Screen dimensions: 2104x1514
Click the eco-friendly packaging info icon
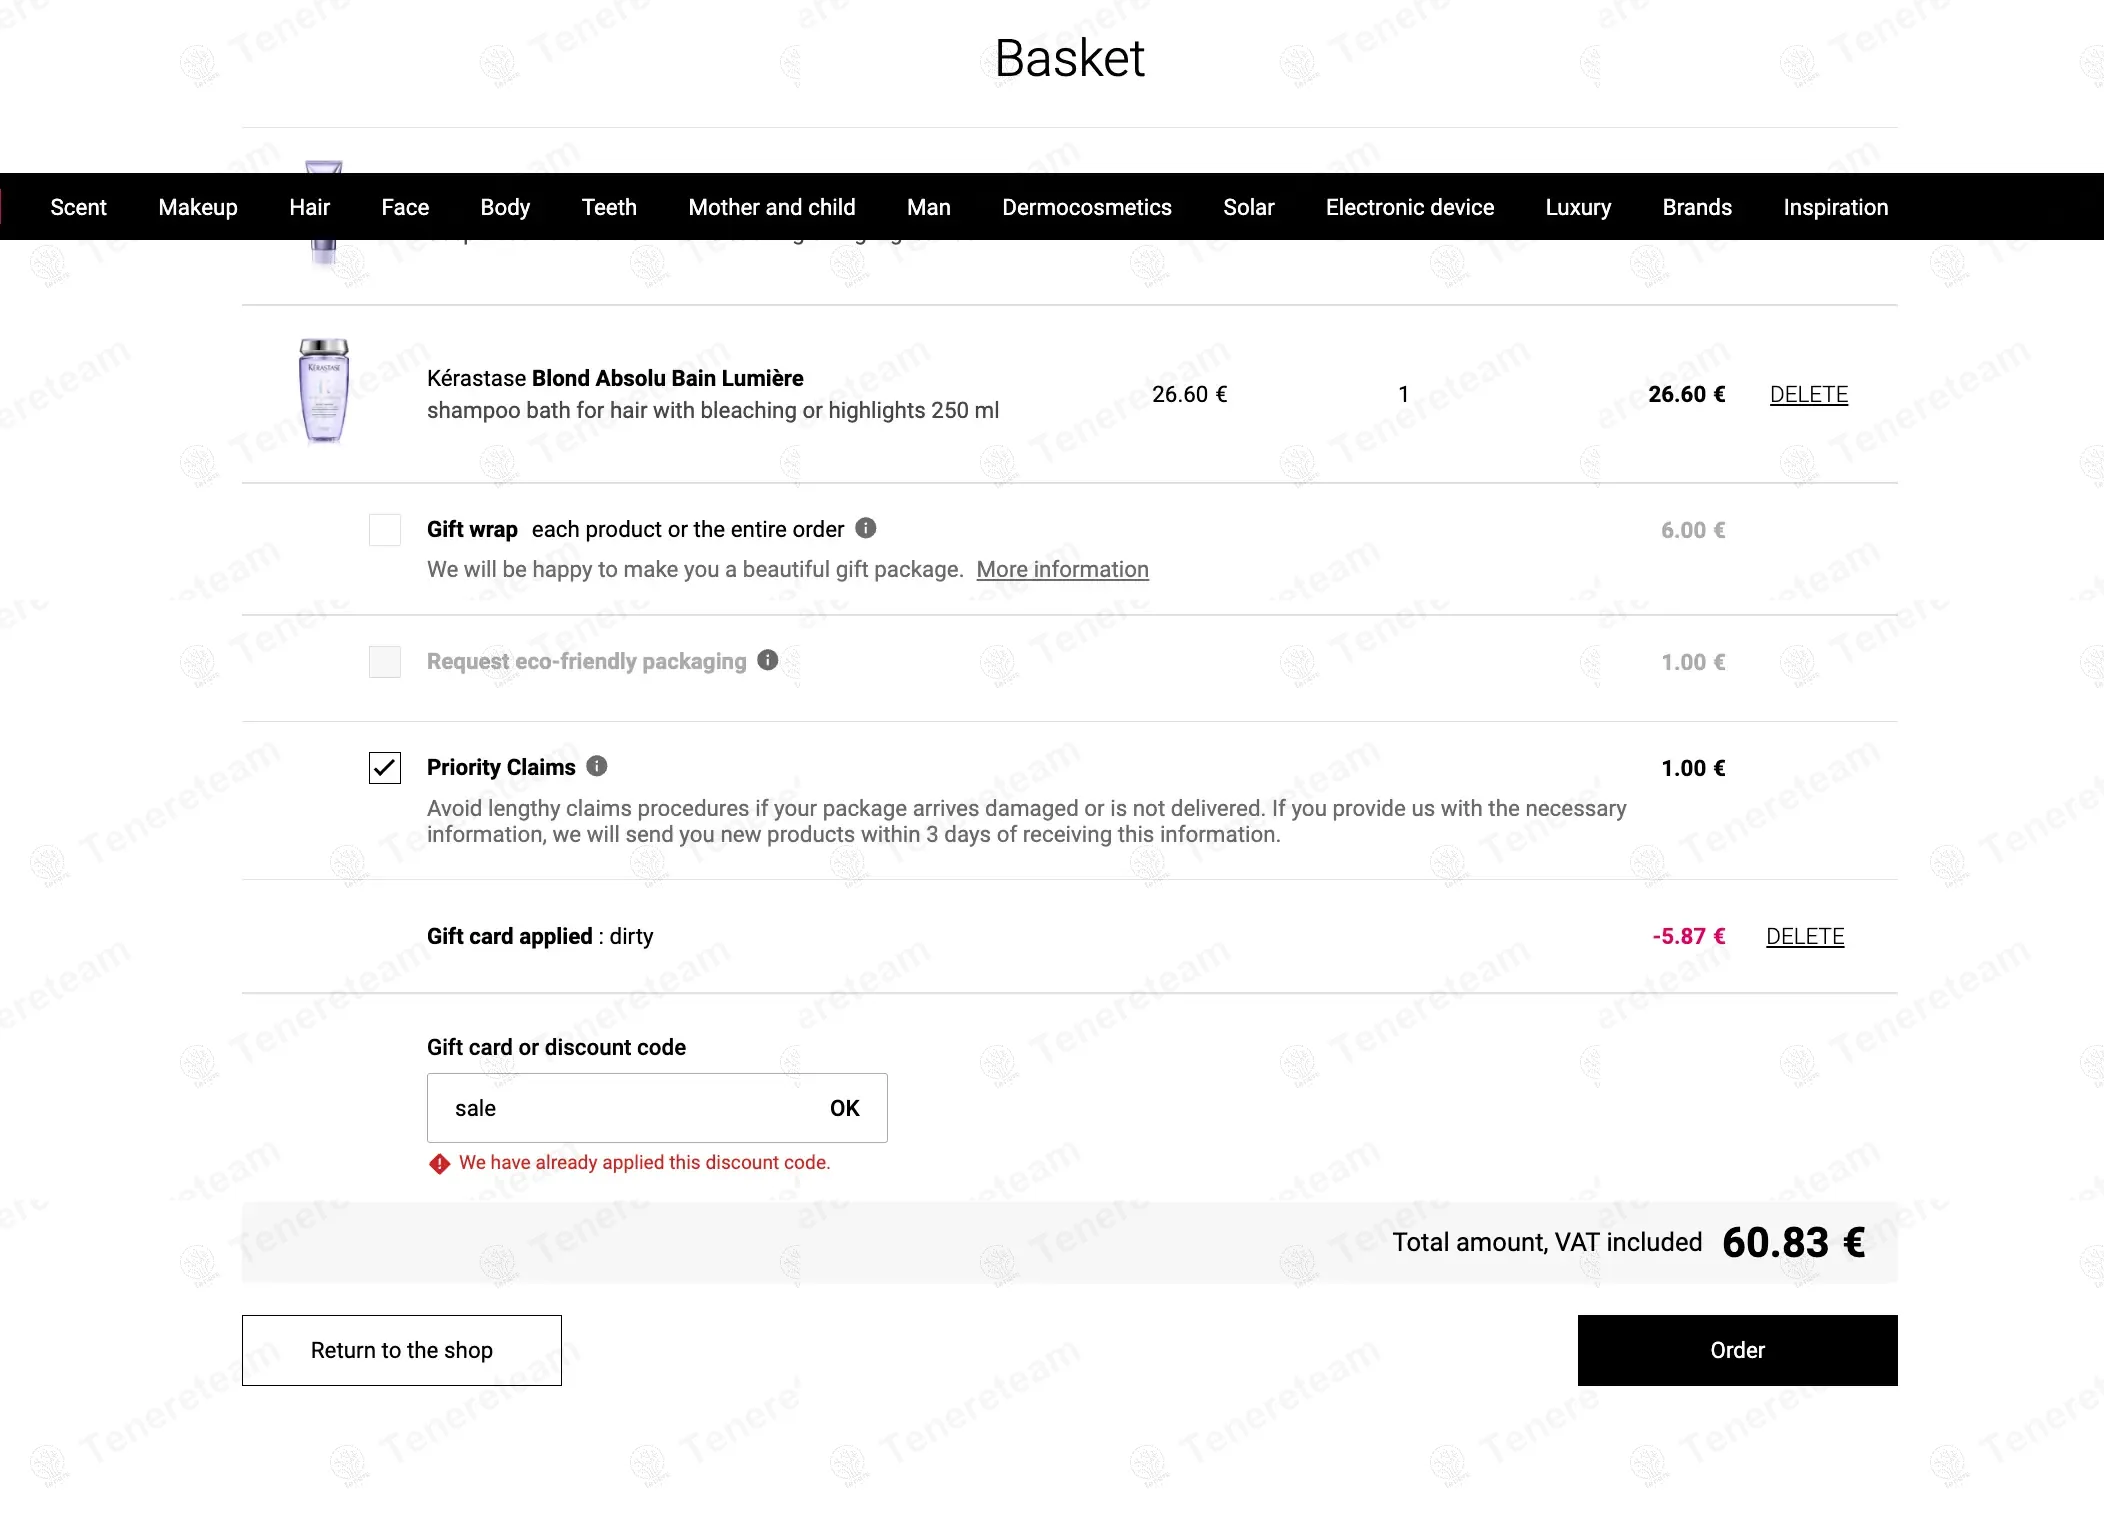click(767, 660)
